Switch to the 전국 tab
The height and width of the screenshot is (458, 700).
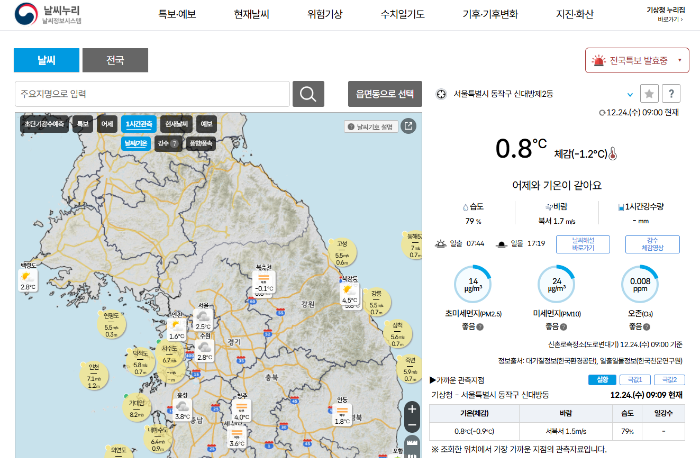(x=115, y=60)
